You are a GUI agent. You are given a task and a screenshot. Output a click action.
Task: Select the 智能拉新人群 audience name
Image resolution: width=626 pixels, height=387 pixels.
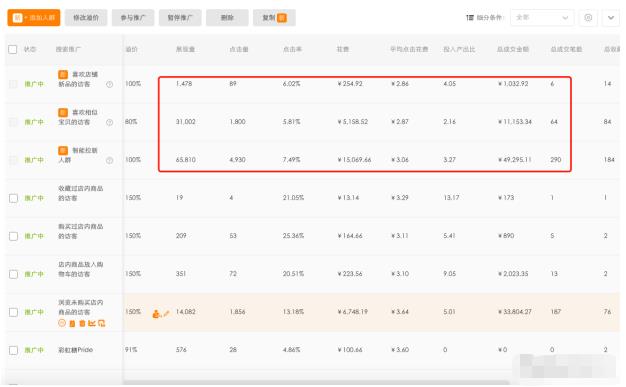(78, 155)
